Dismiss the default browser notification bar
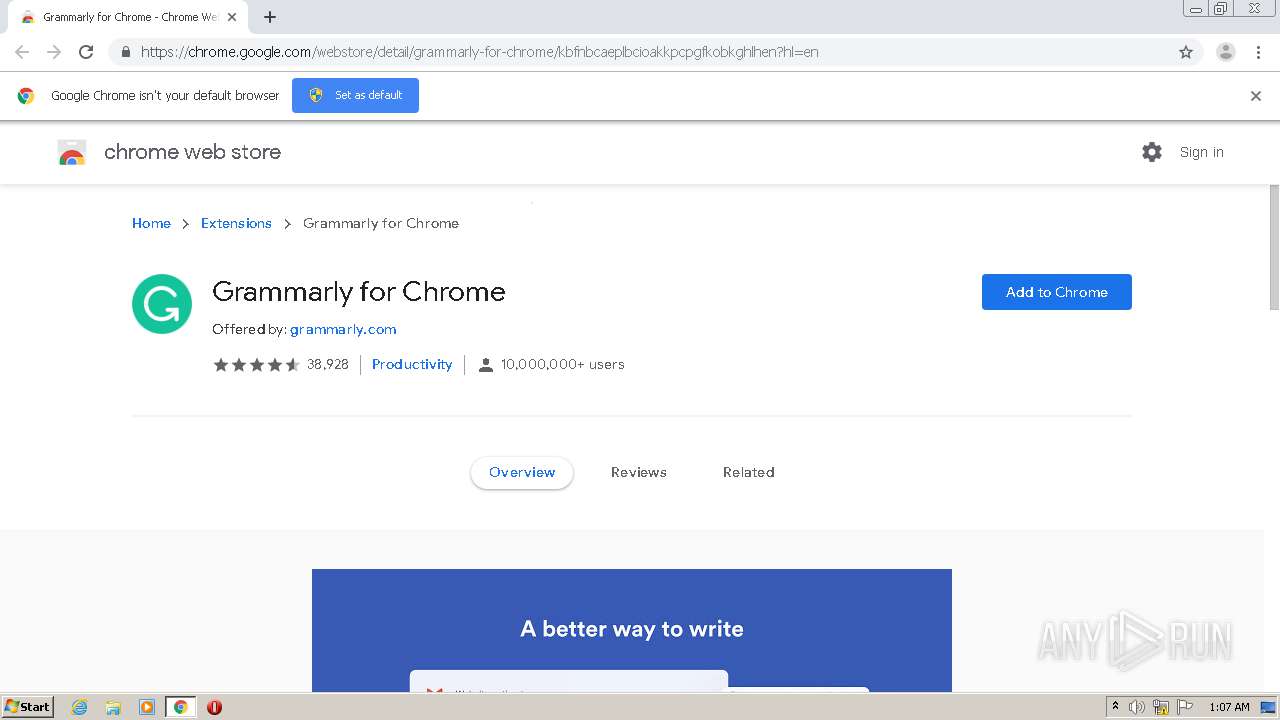The width and height of the screenshot is (1280, 720). tap(1256, 96)
